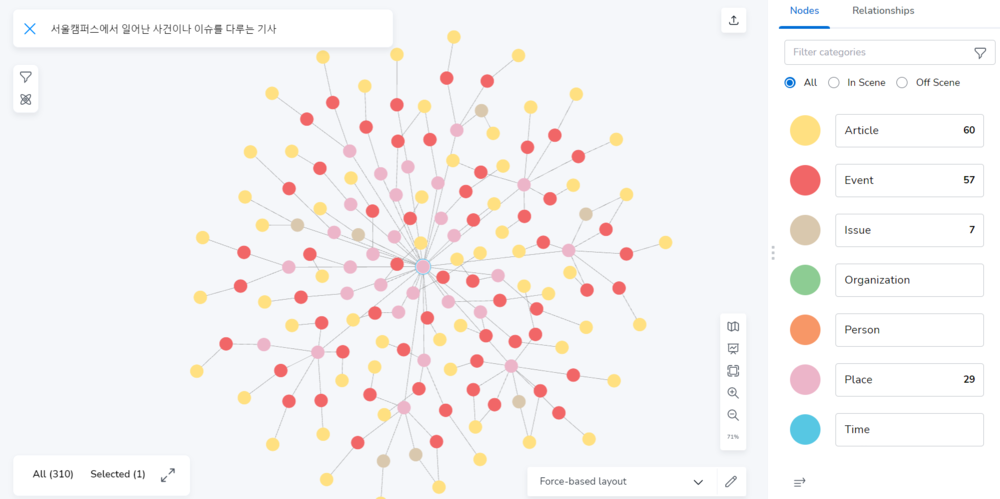Viewport: 1000px width, 499px height.
Task: Open filter options beside Filter categories field
Action: [x=980, y=53]
